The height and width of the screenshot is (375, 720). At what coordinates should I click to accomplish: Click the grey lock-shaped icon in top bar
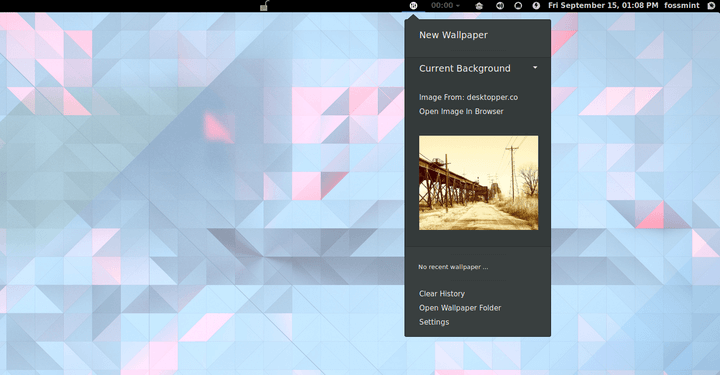[264, 6]
